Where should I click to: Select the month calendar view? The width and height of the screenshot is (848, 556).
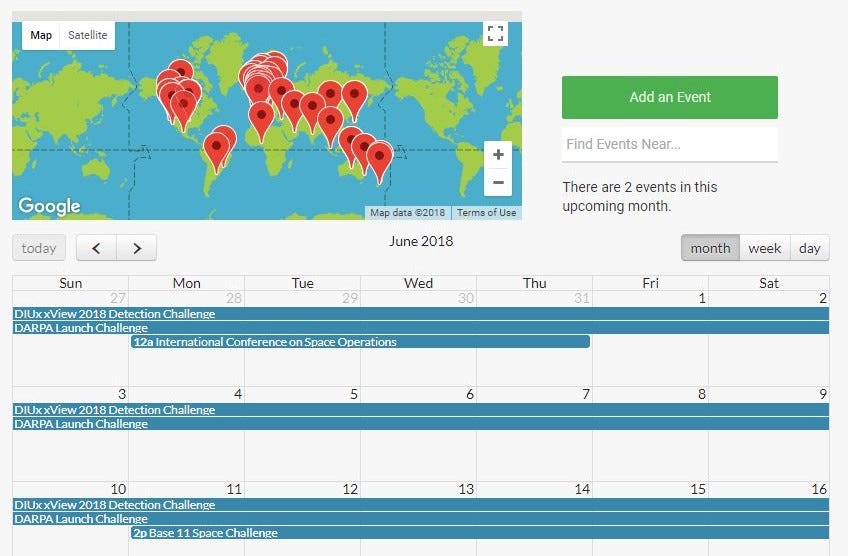710,248
